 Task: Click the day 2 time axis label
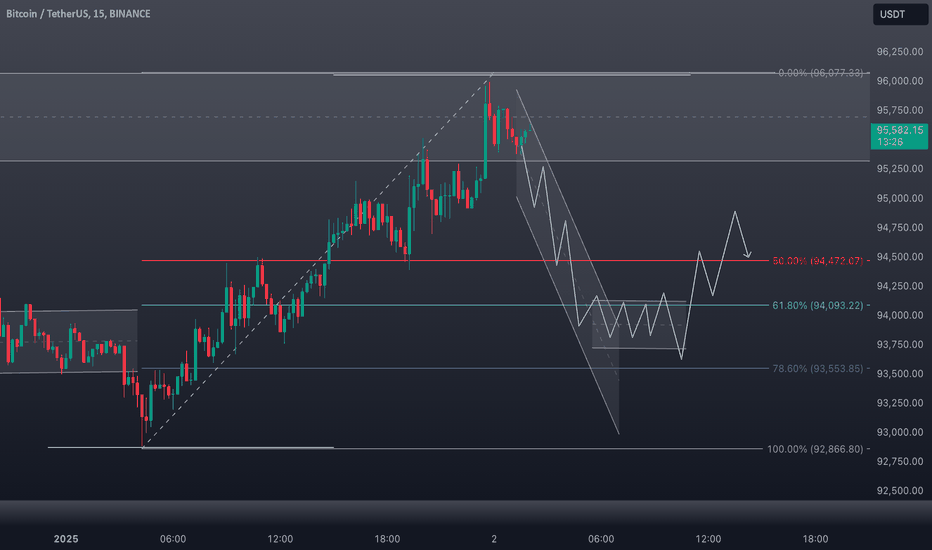pyautogui.click(x=494, y=539)
